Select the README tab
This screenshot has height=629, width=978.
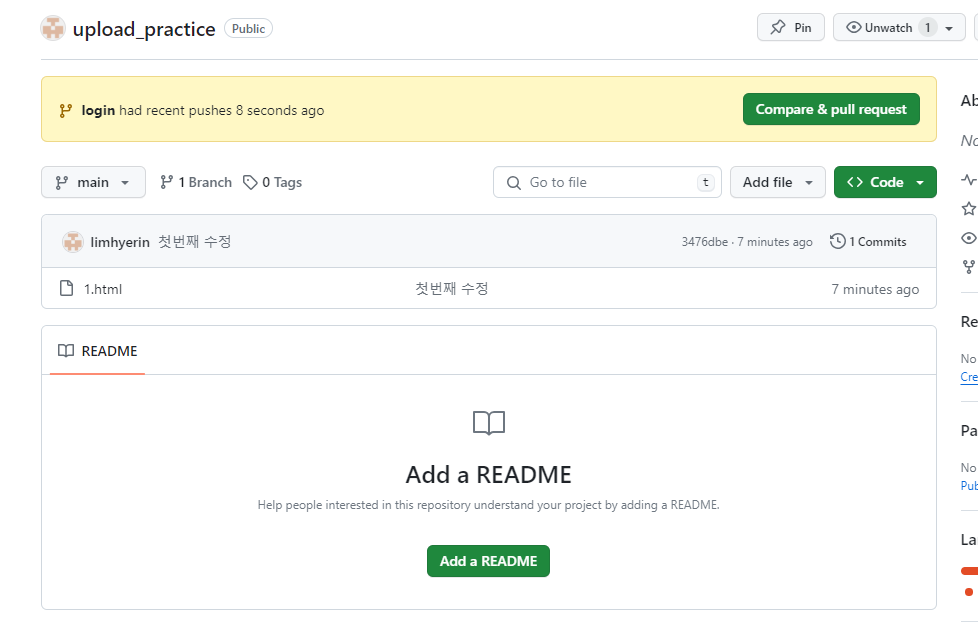click(x=97, y=351)
